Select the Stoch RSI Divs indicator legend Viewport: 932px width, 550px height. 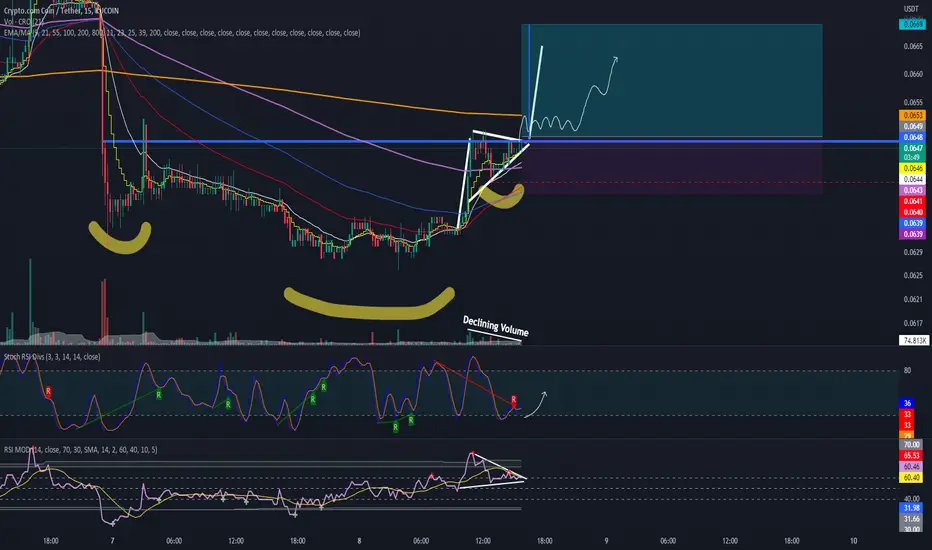52,357
